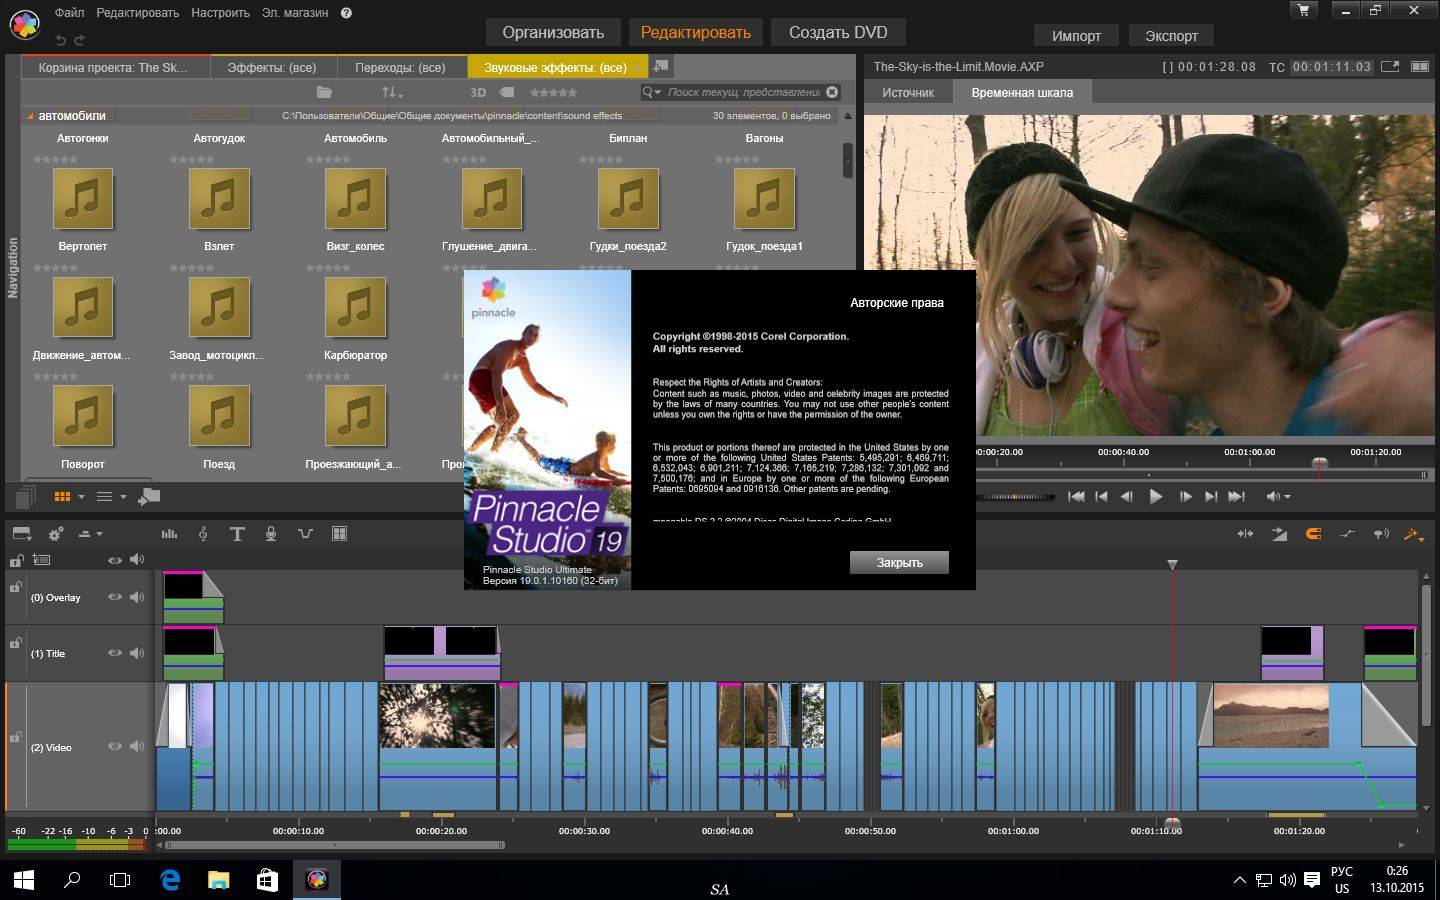Viewport: 1440px width, 900px height.
Task: Click the undo arrow icon
Action: [x=61, y=40]
